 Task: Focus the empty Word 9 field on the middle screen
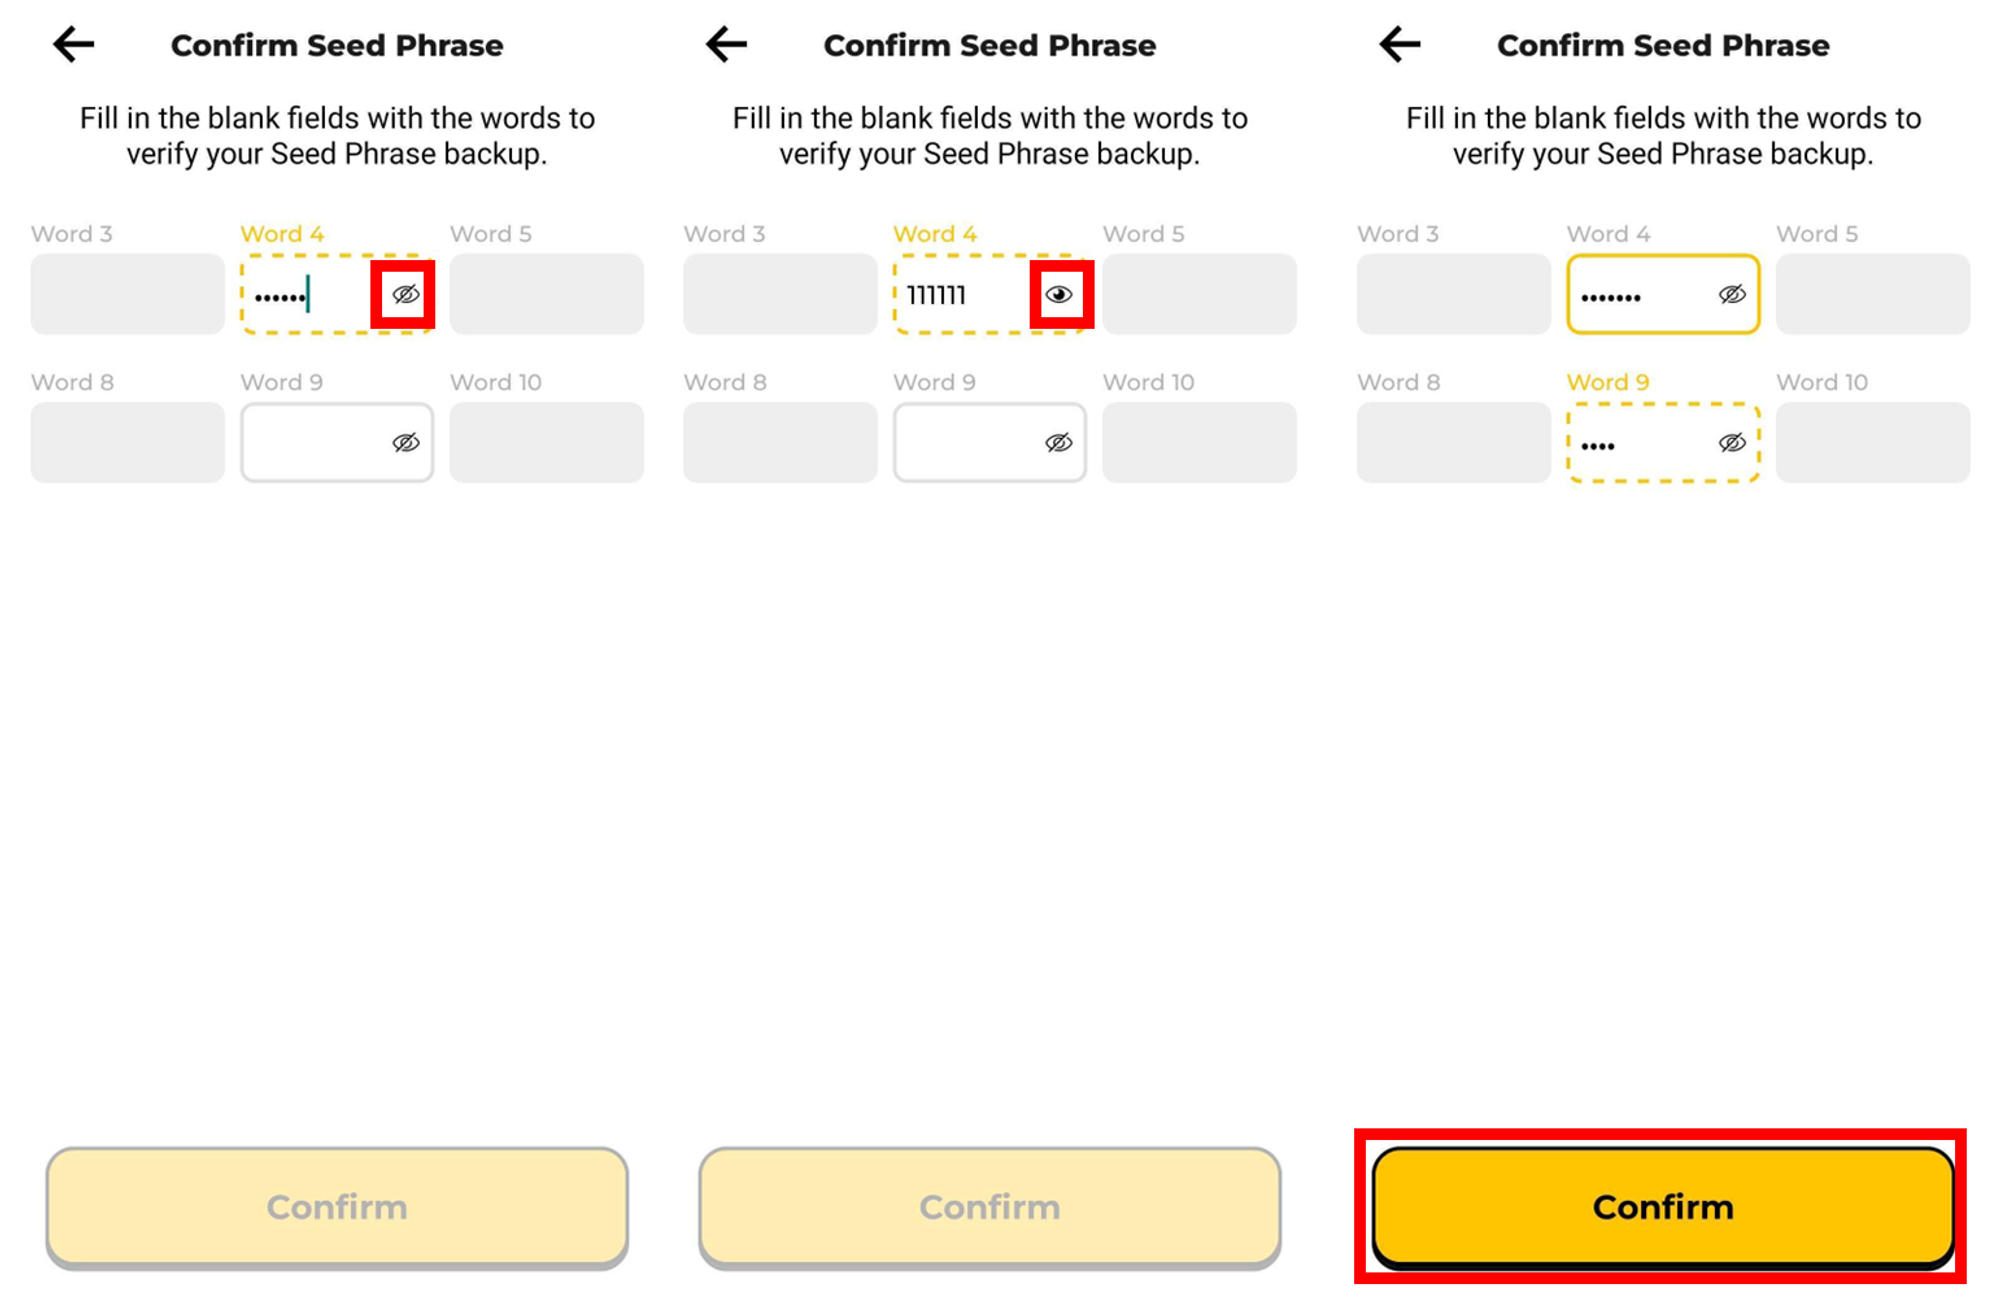(x=965, y=442)
